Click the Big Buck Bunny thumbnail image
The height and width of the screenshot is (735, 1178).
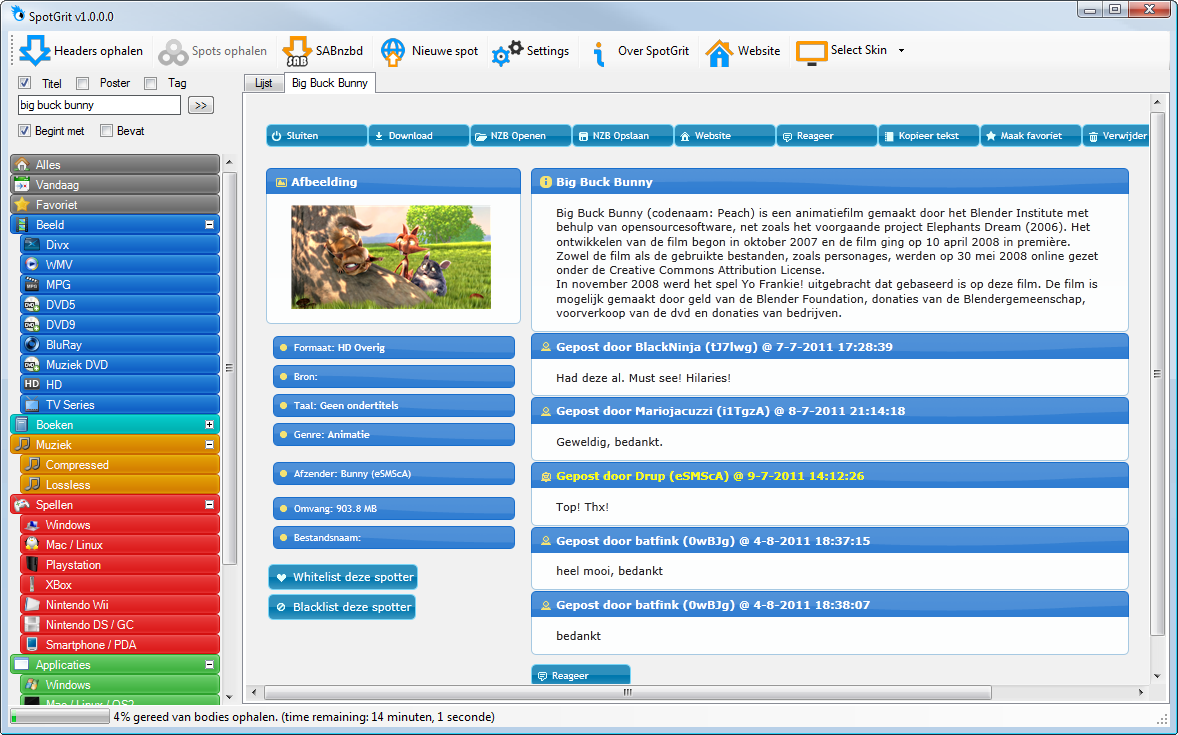[x=391, y=257]
